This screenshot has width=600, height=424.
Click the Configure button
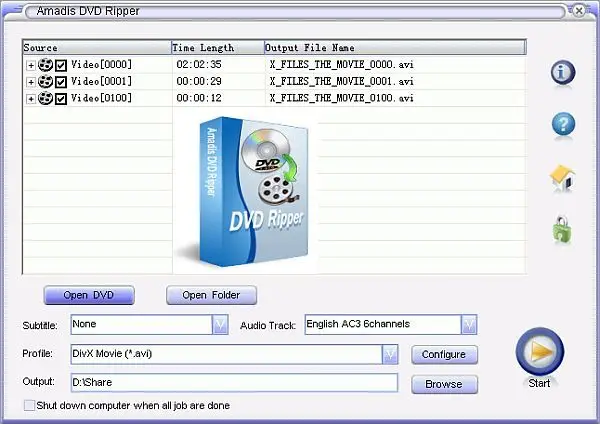[444, 355]
